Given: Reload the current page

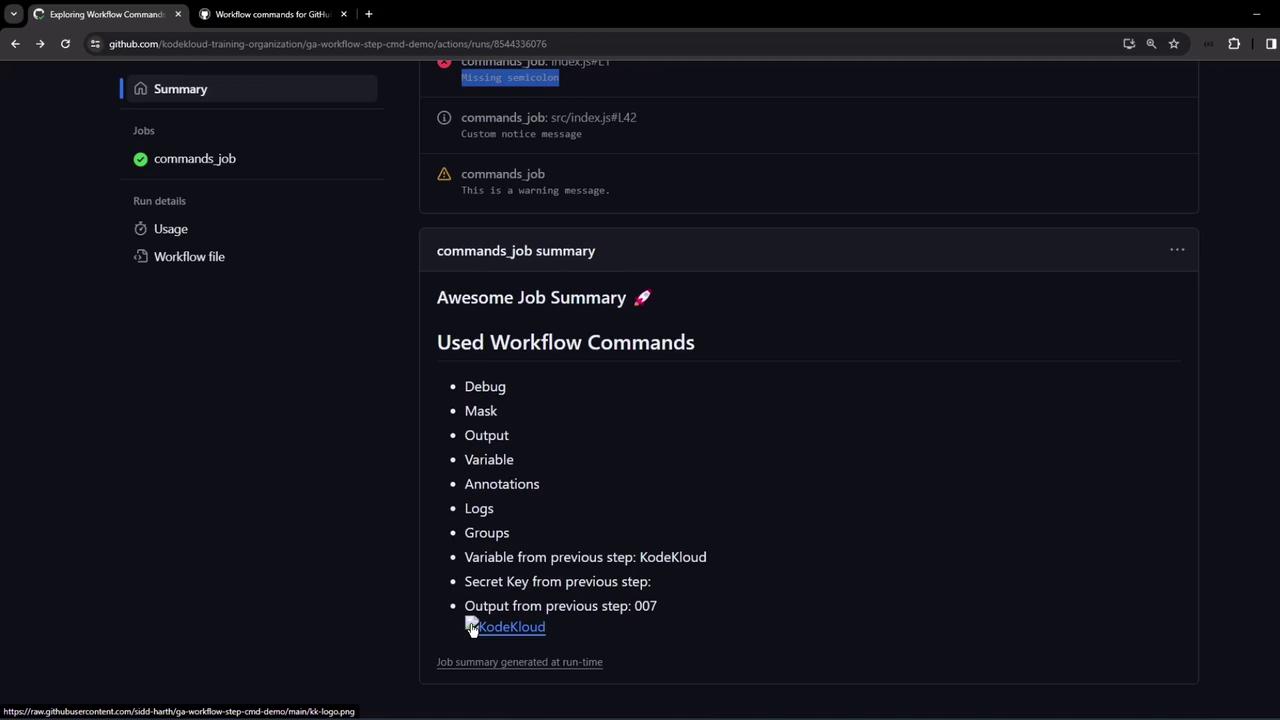Looking at the screenshot, I should pyautogui.click(x=65, y=44).
